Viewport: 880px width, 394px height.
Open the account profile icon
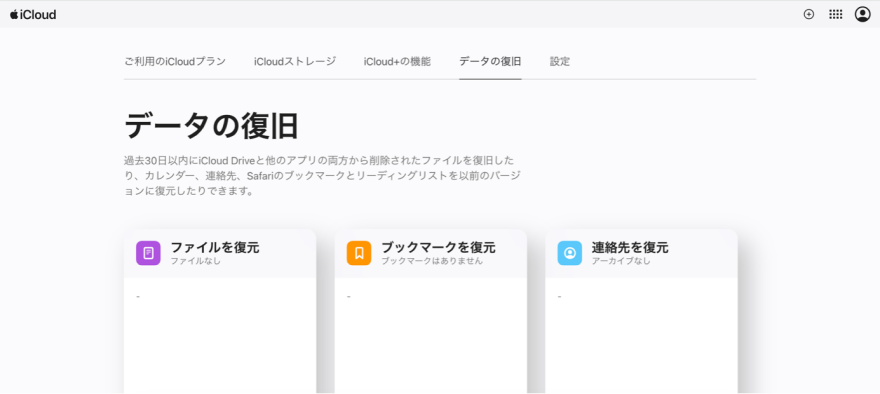863,15
